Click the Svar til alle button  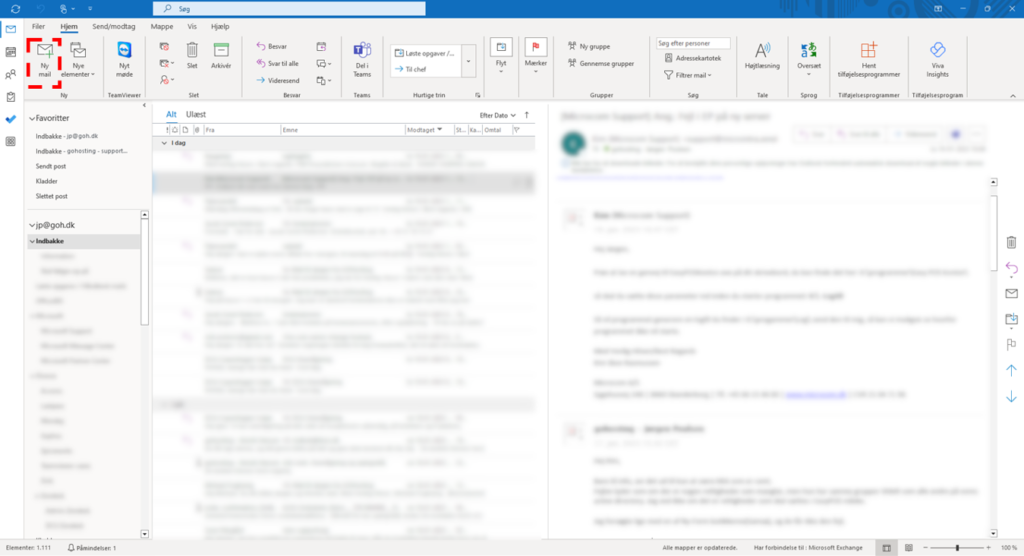pyautogui.click(x=279, y=63)
